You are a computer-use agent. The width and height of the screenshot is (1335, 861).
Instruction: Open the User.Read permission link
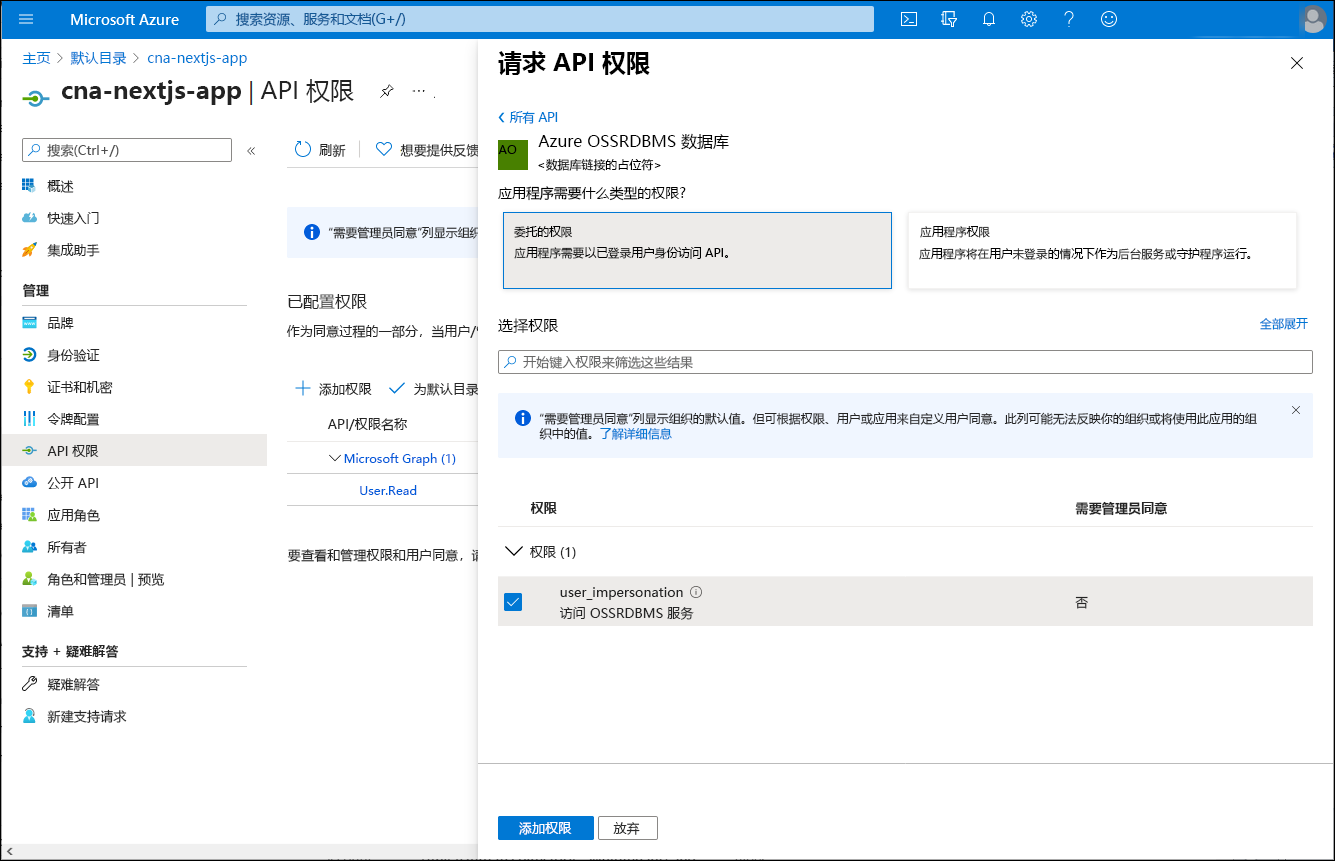click(x=388, y=490)
